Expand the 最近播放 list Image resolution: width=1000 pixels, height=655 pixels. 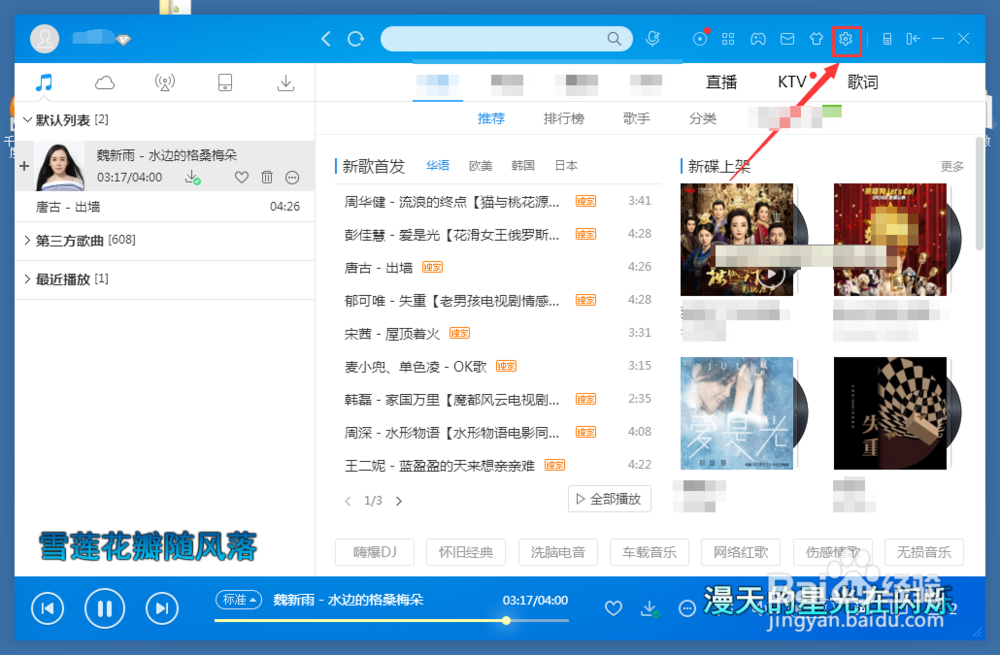coord(27,279)
